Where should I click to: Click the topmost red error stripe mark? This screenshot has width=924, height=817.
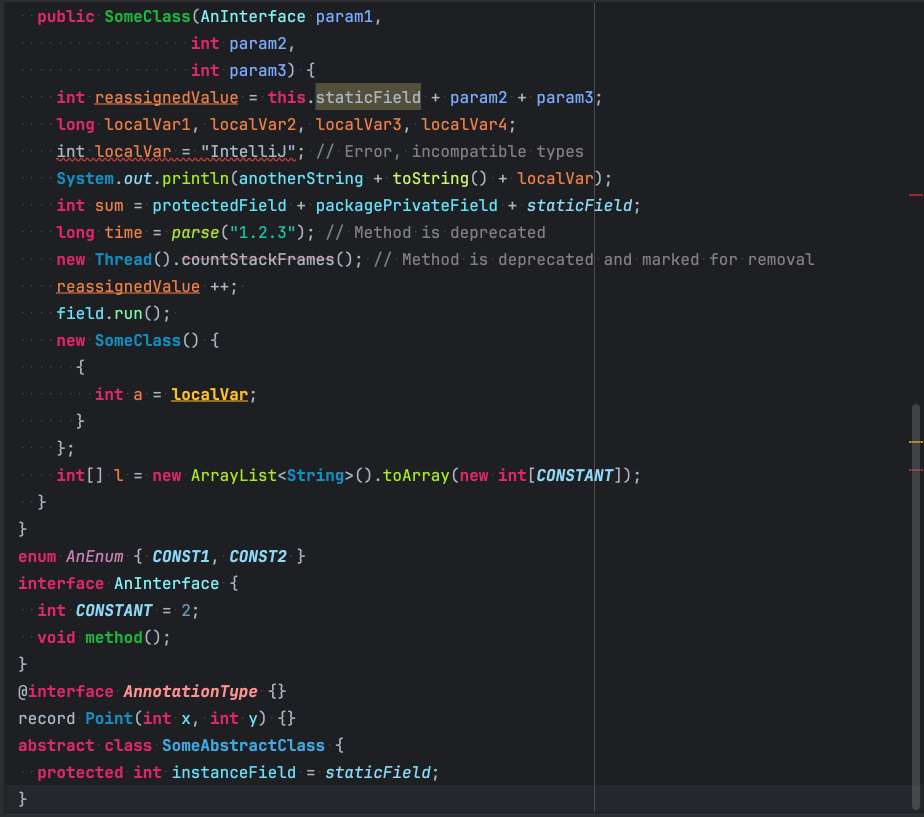(915, 194)
